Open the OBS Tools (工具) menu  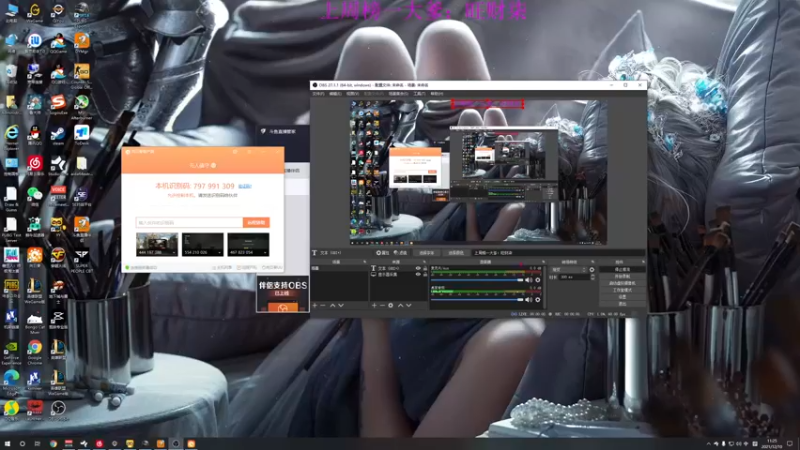coord(419,94)
